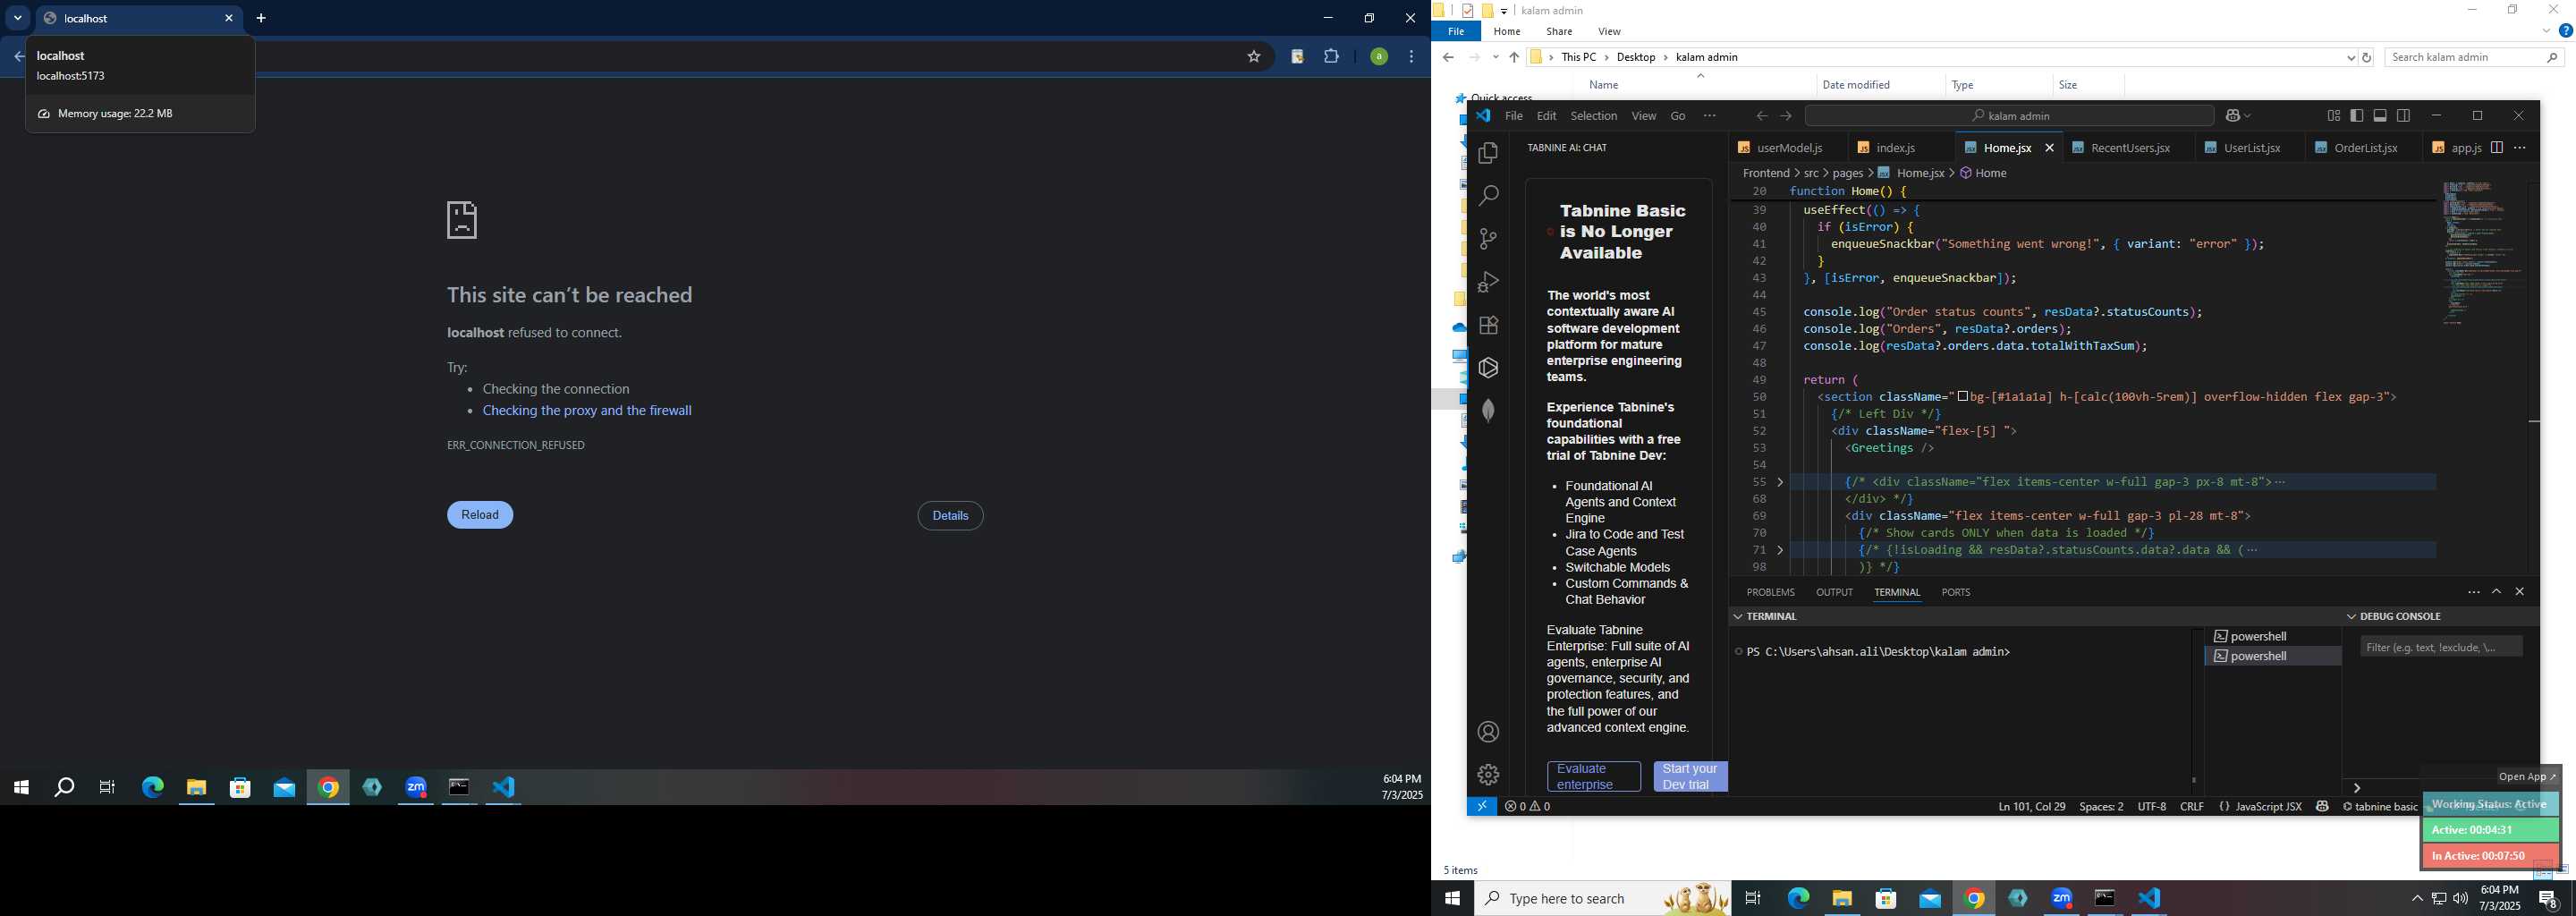This screenshot has height=916, width=2576.
Task: Open the Search view in VS Code activity bar
Action: coord(1488,196)
